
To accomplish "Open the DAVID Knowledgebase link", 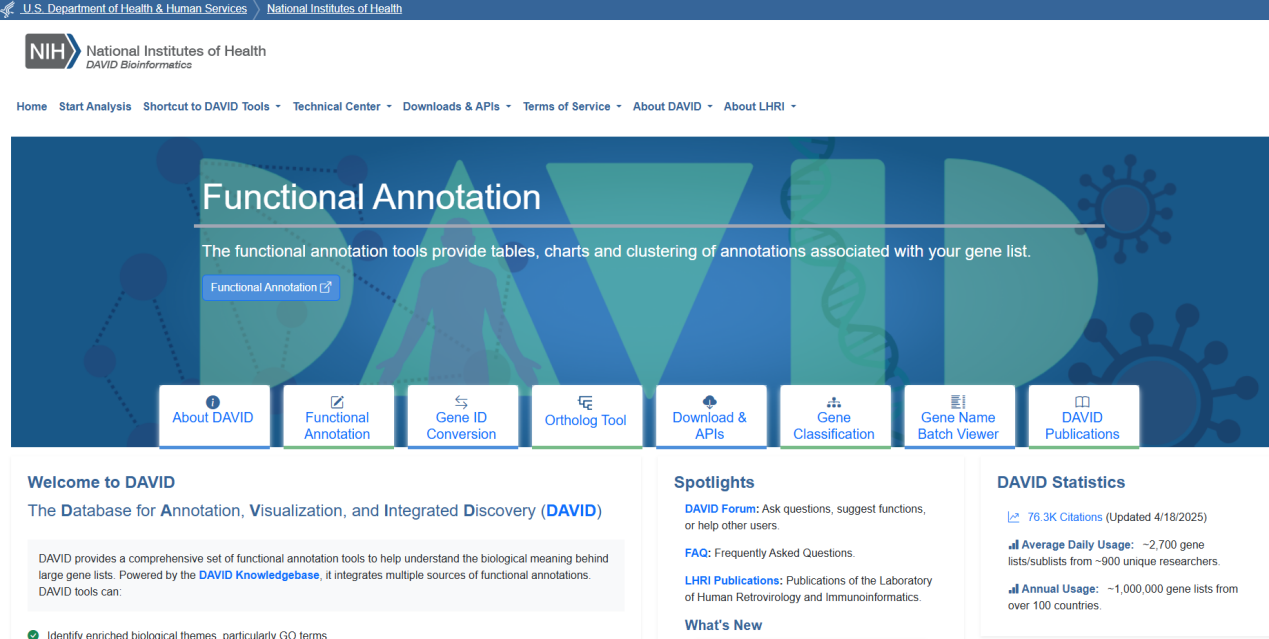I will pyautogui.click(x=259, y=576).
